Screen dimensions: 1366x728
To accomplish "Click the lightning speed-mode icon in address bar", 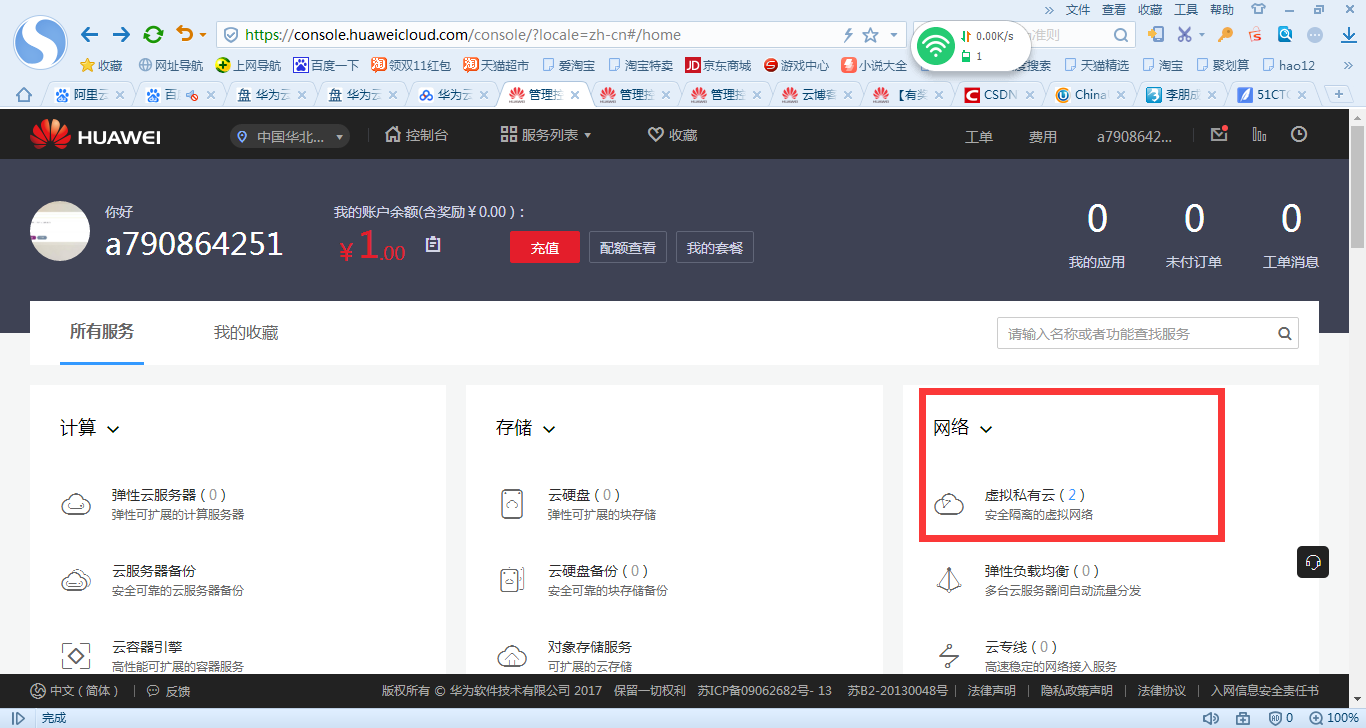I will click(848, 35).
